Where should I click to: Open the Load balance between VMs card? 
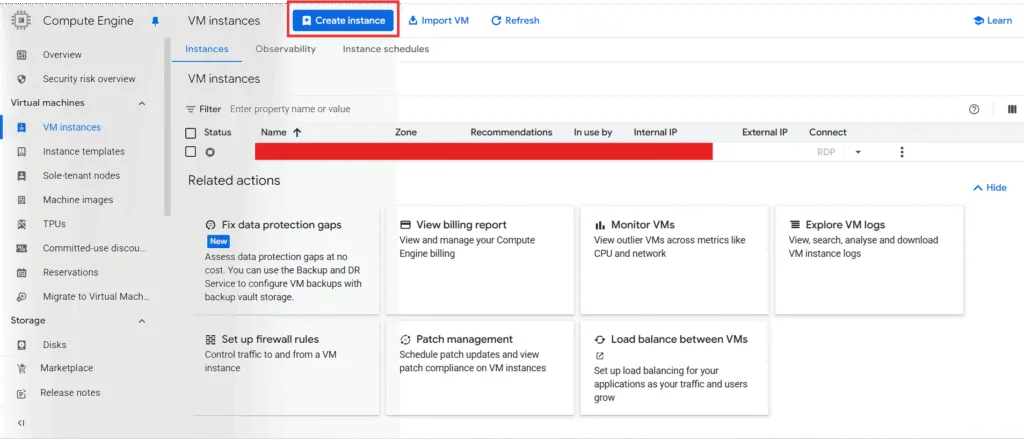674,367
